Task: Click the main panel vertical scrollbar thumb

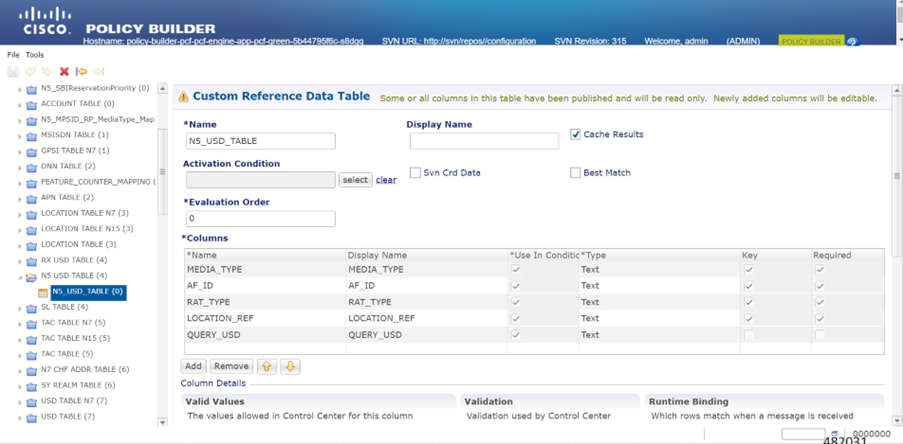Action: coord(896,176)
